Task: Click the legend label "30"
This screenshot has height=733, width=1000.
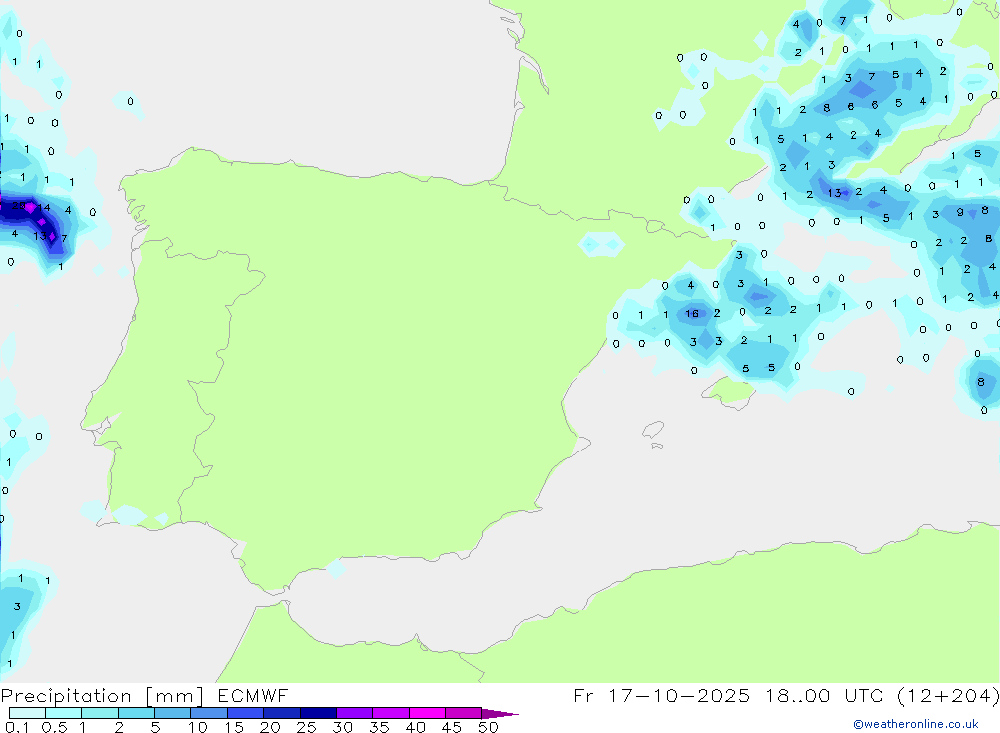Action: pyautogui.click(x=342, y=727)
